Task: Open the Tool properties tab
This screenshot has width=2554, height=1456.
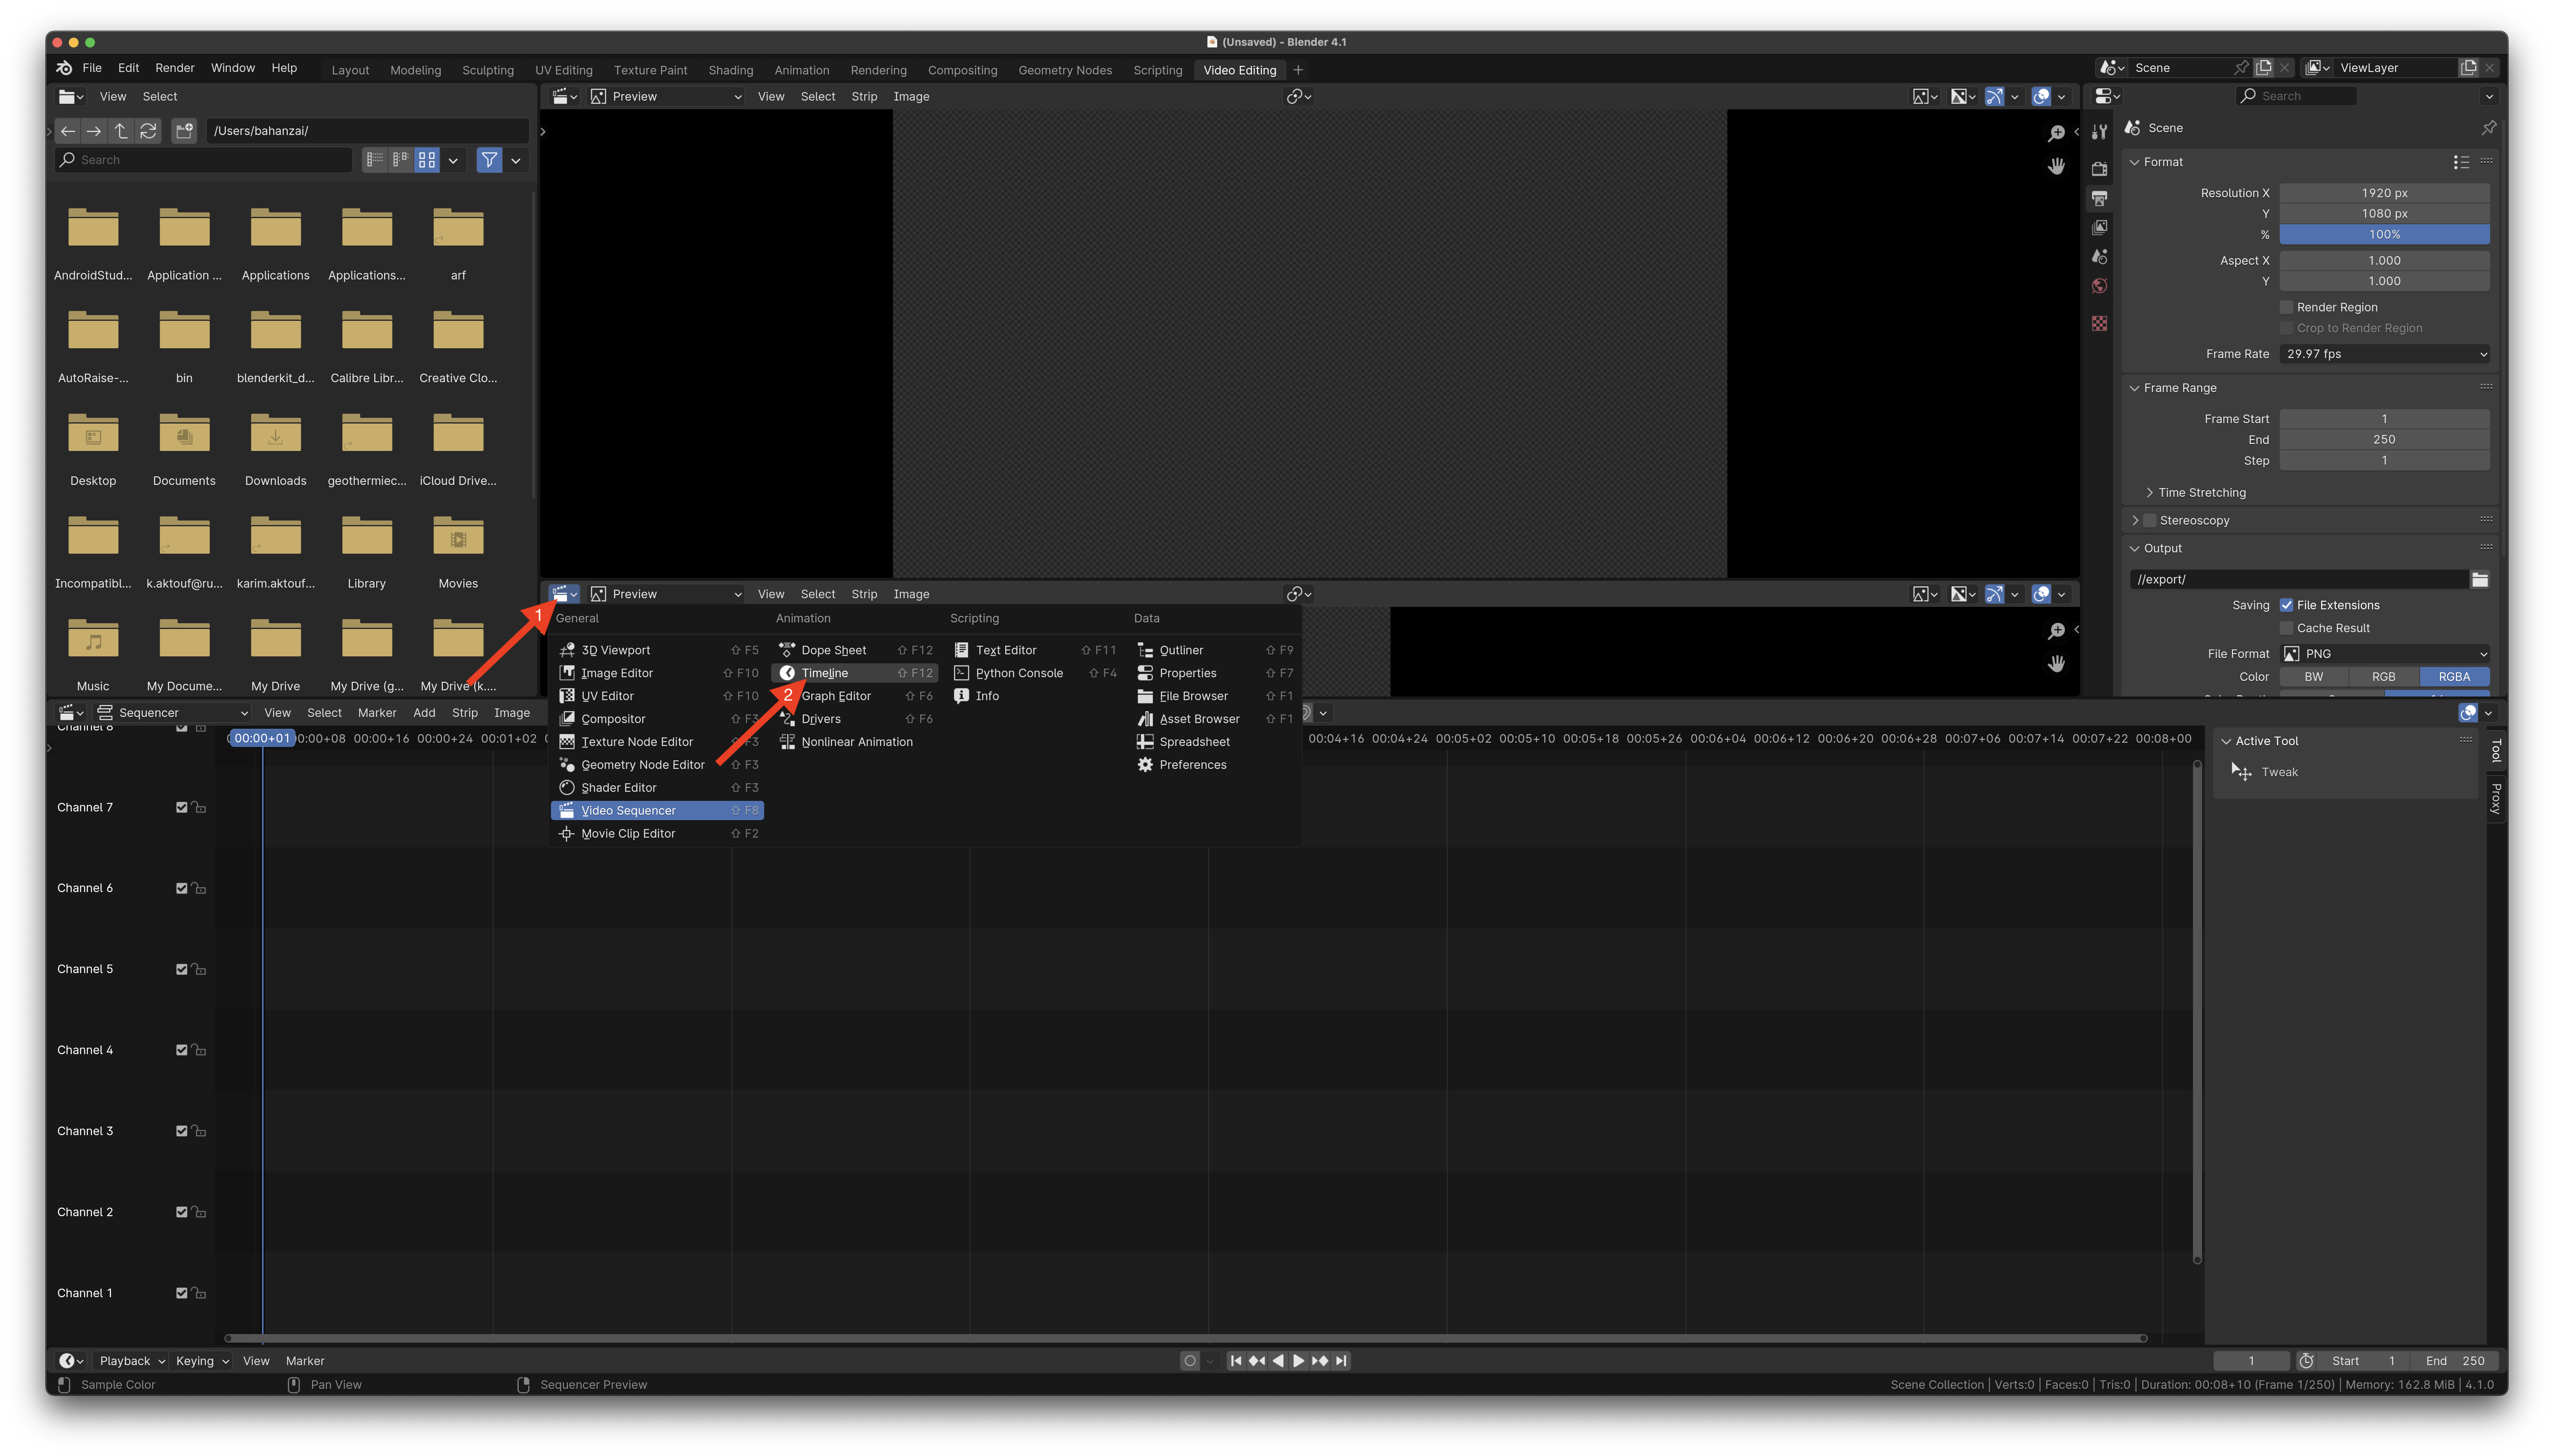Action: pyautogui.click(x=2099, y=132)
